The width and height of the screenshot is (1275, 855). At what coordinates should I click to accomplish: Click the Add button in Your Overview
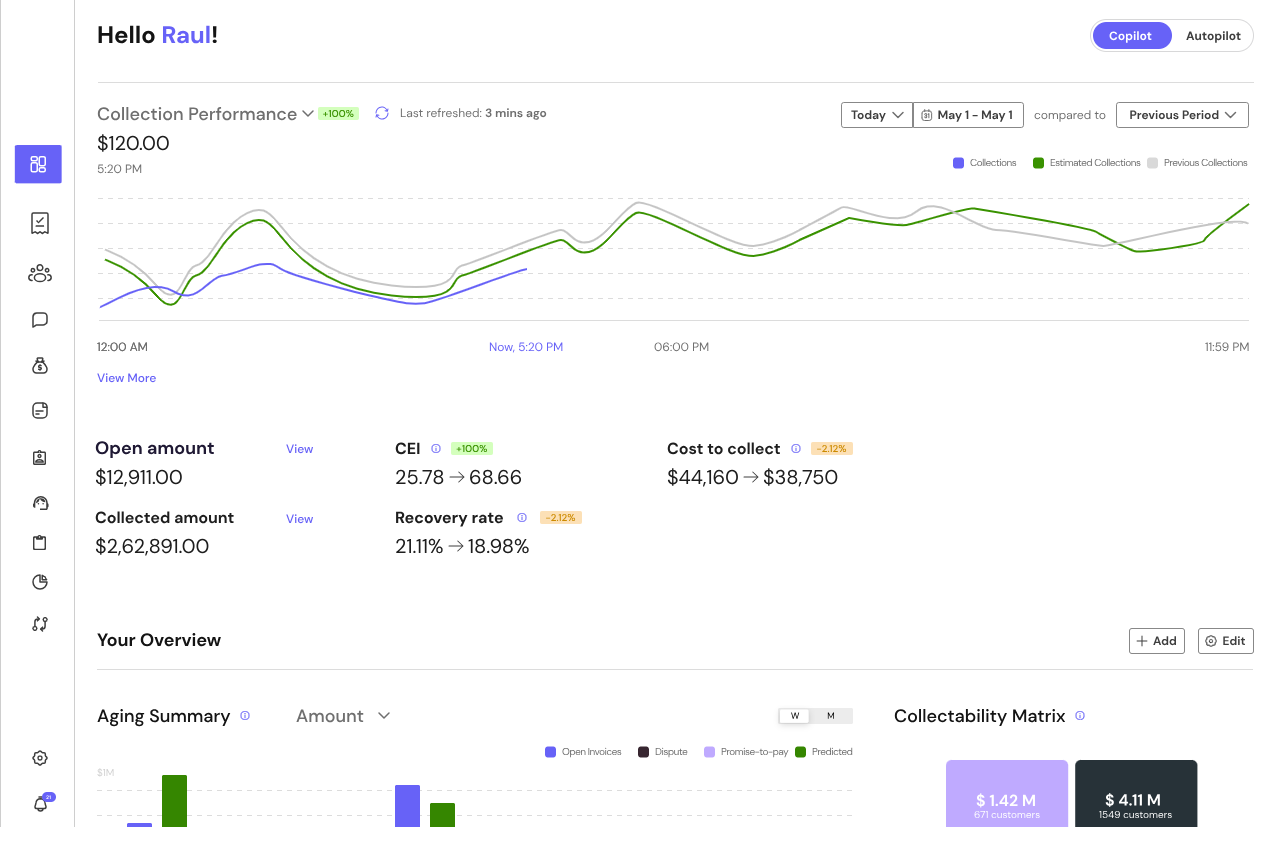click(1156, 640)
